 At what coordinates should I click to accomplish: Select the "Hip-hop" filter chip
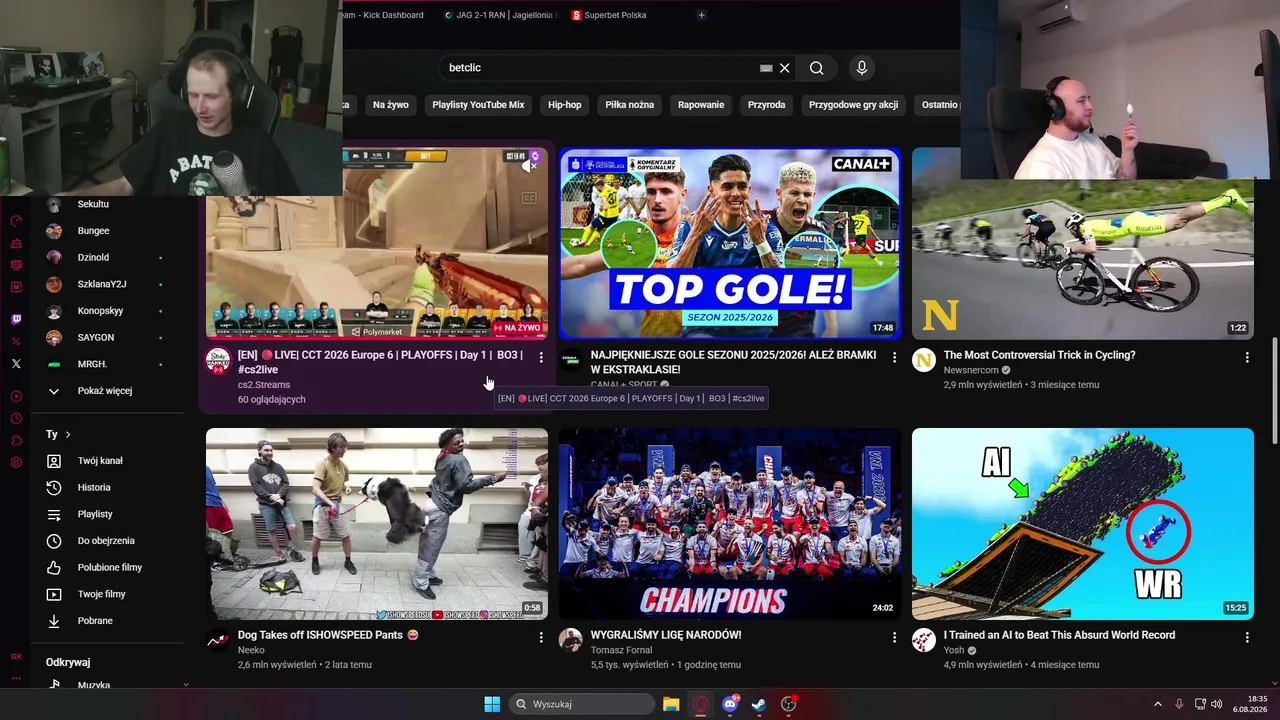click(x=565, y=105)
